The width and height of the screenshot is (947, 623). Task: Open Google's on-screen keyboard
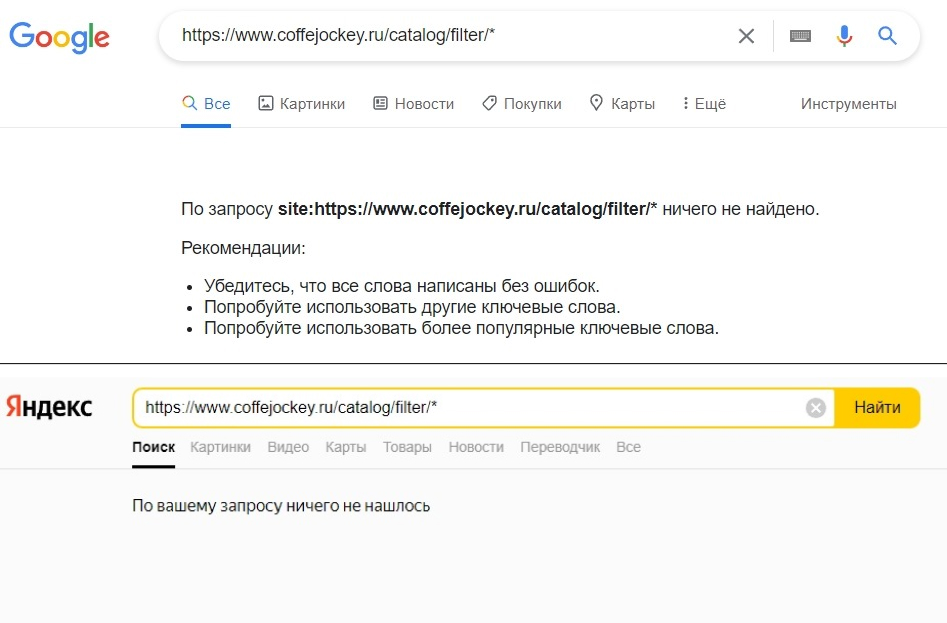click(800, 36)
